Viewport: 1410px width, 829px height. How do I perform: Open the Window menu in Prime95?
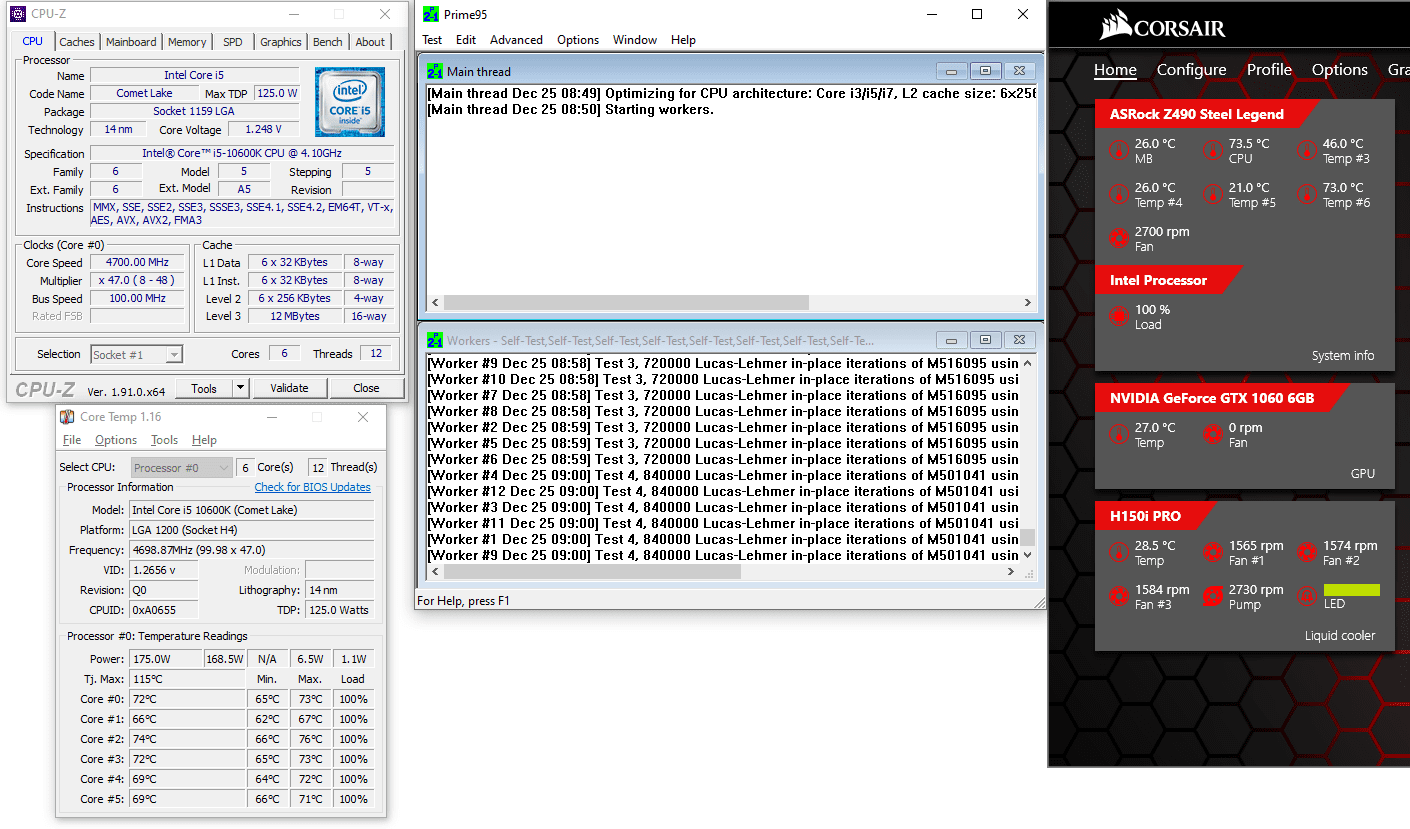pyautogui.click(x=635, y=40)
